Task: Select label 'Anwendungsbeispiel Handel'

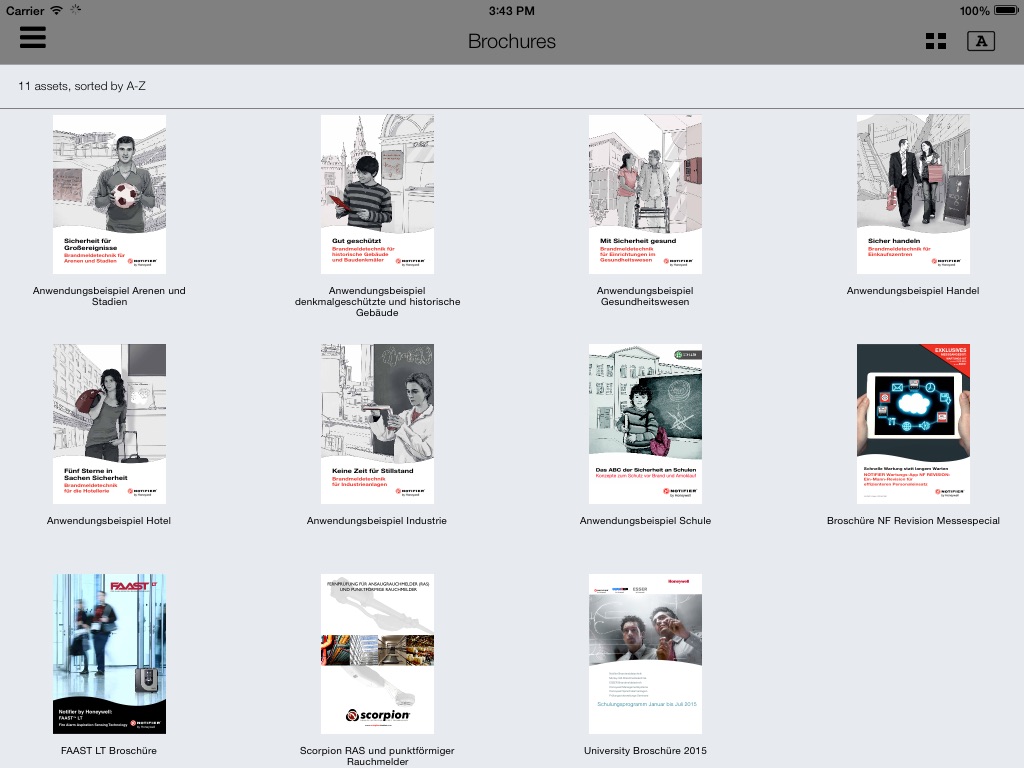Action: pyautogui.click(x=913, y=291)
